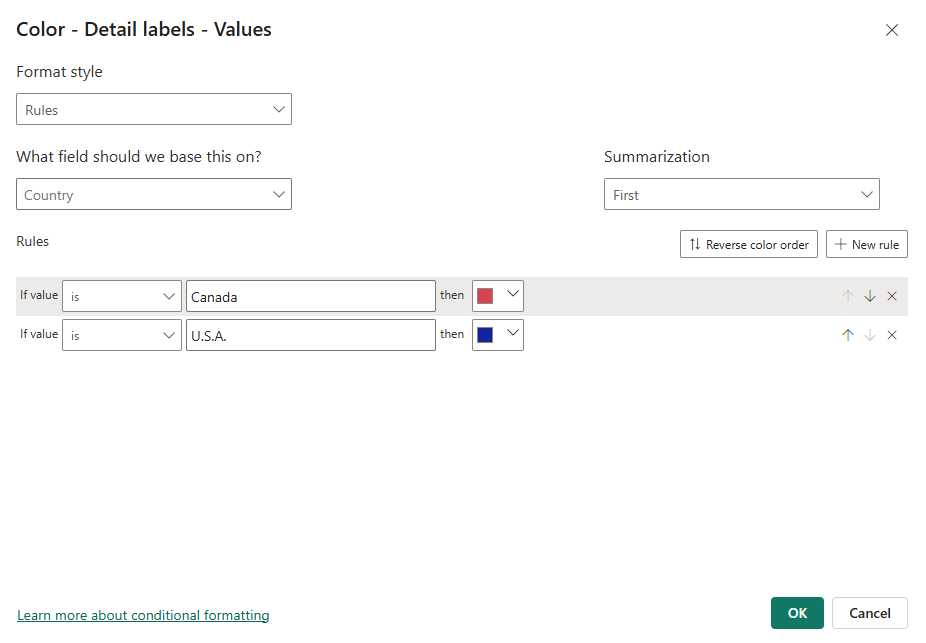The width and height of the screenshot is (926, 643).
Task: Confirm with the OK button
Action: (x=797, y=613)
